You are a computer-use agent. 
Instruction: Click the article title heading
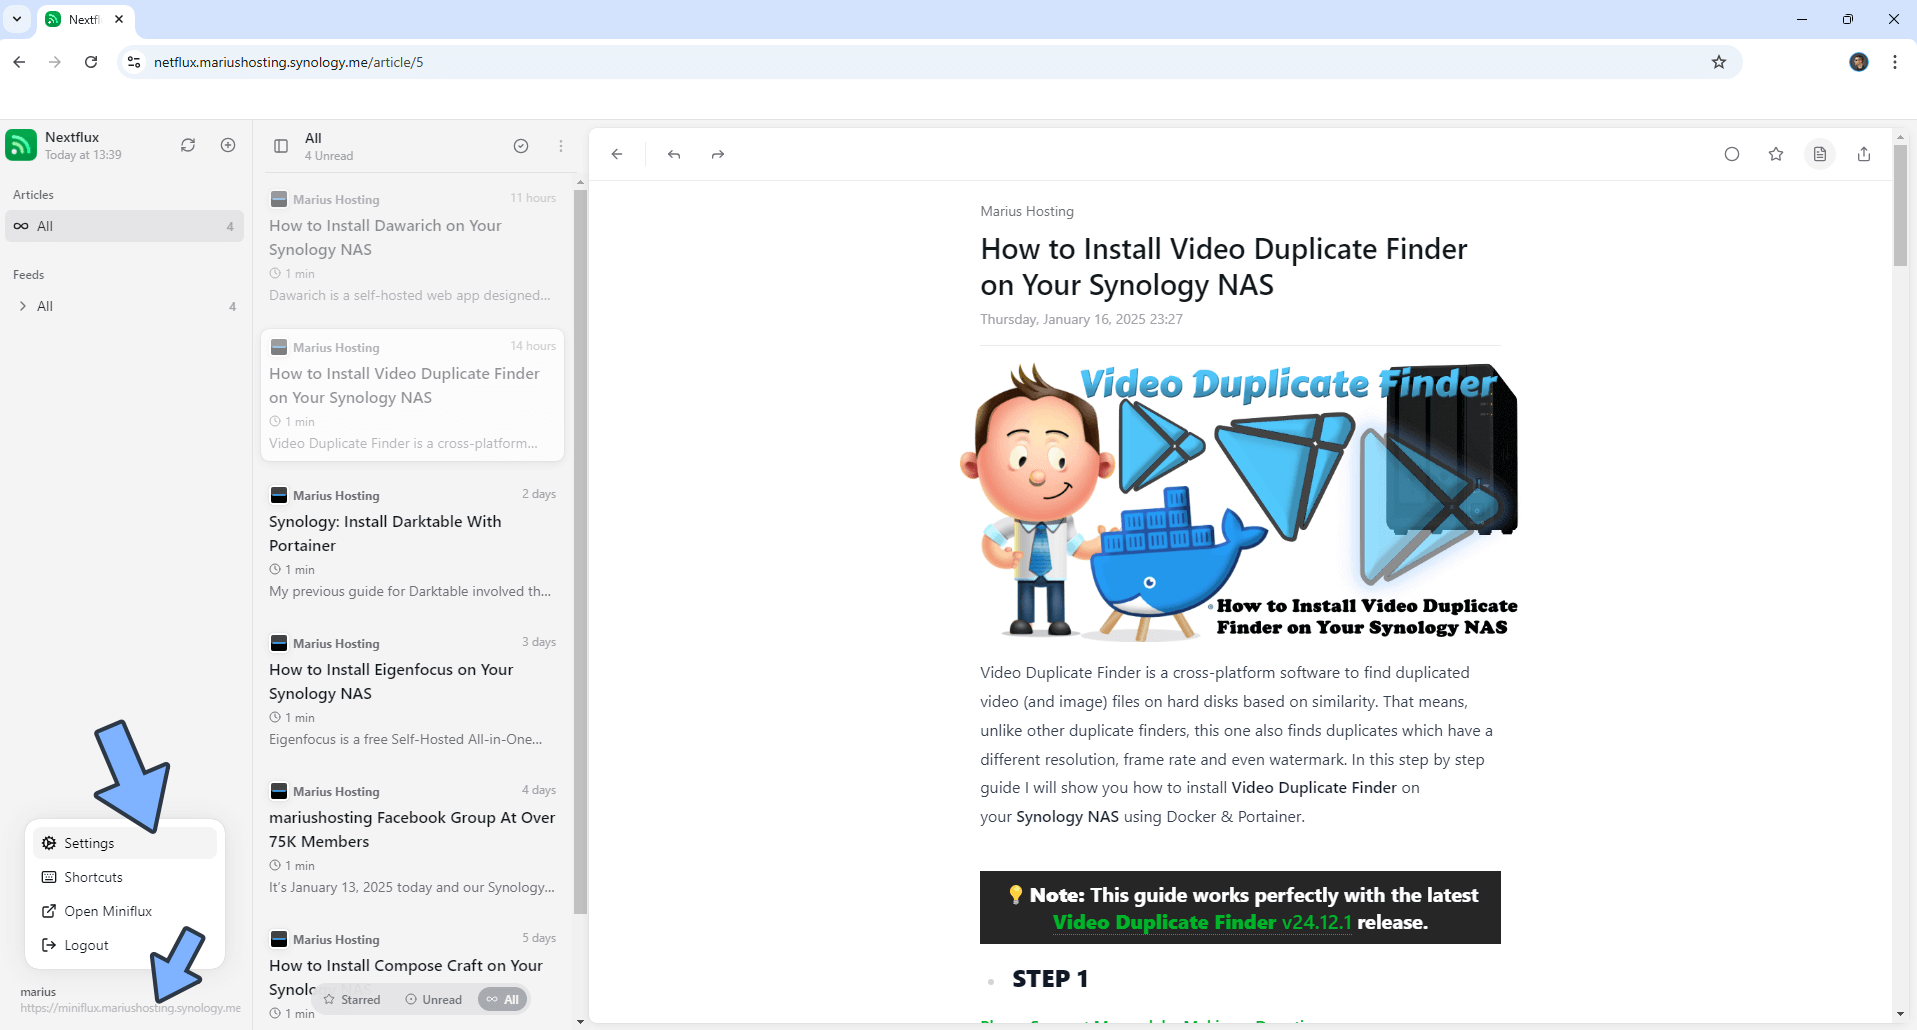(1224, 267)
